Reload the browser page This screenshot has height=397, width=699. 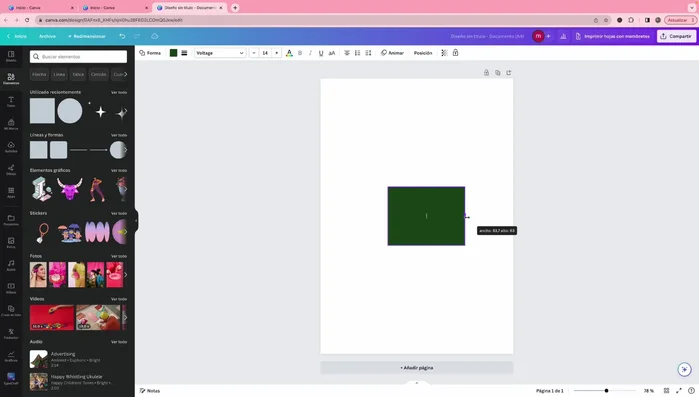27,20
